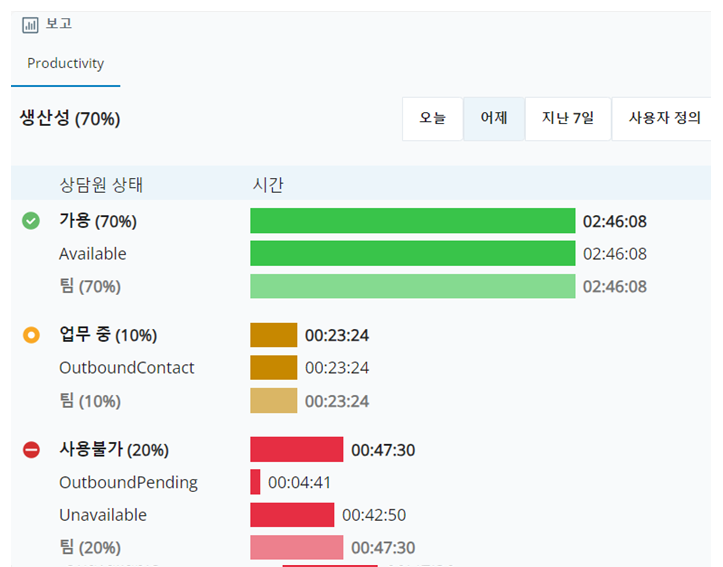This screenshot has height=567, width=723.
Task: Click the green bar in Available row
Action: tap(413, 253)
